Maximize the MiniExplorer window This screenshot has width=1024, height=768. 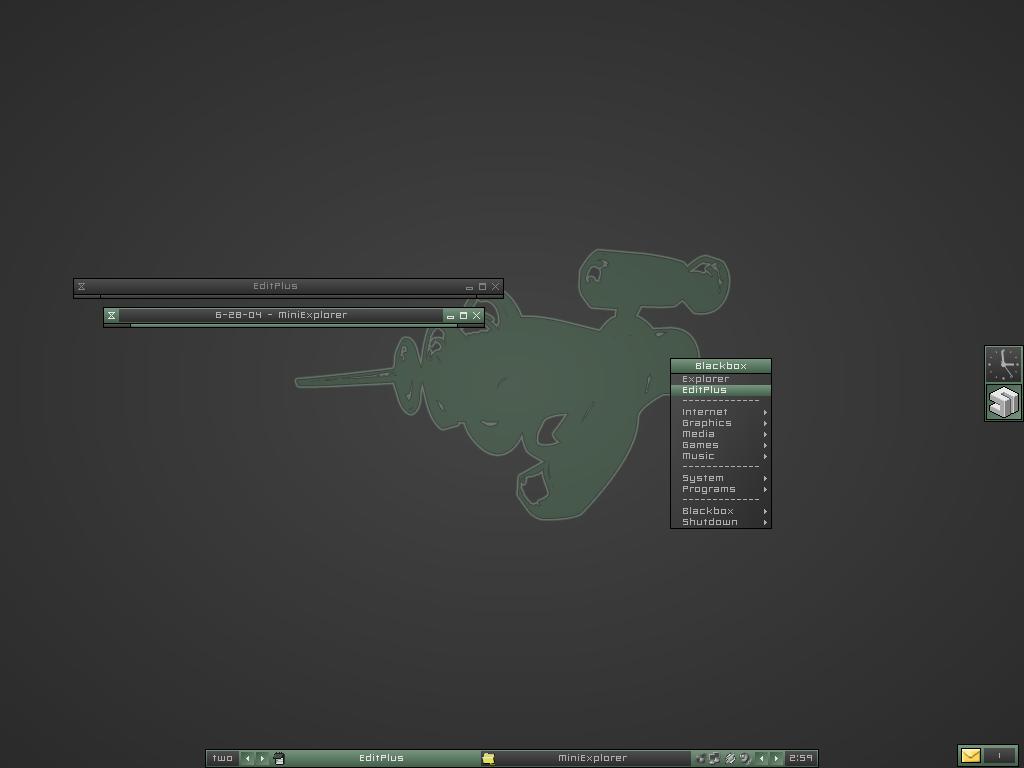pyautogui.click(x=464, y=315)
